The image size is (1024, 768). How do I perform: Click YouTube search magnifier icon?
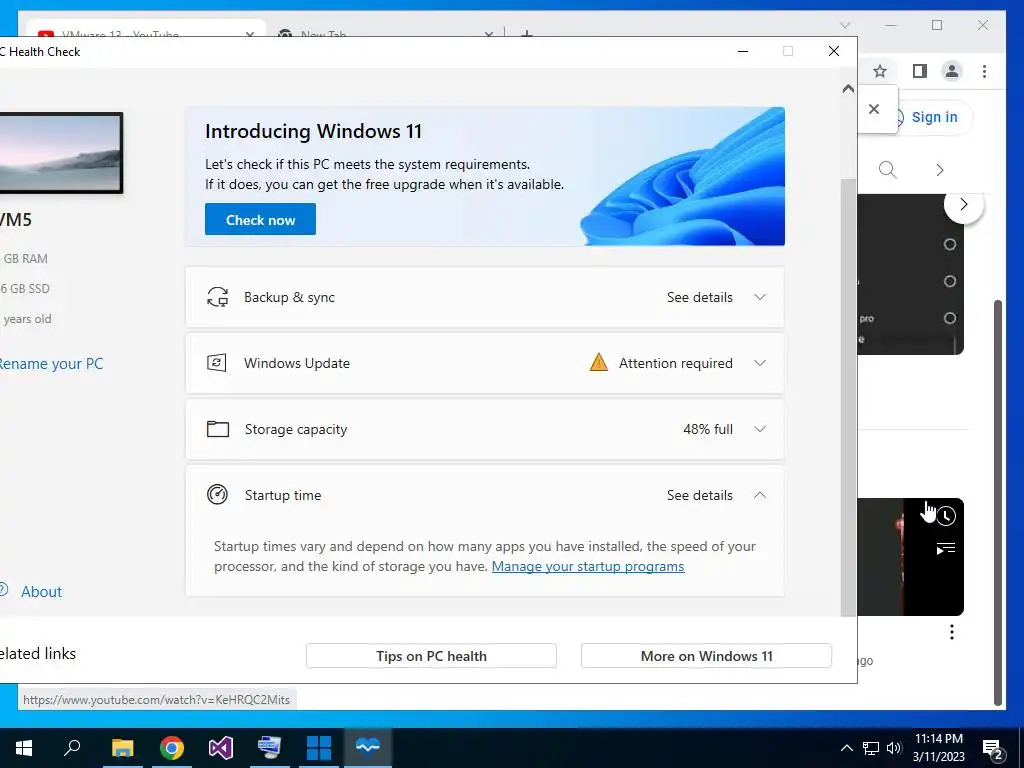click(x=887, y=170)
